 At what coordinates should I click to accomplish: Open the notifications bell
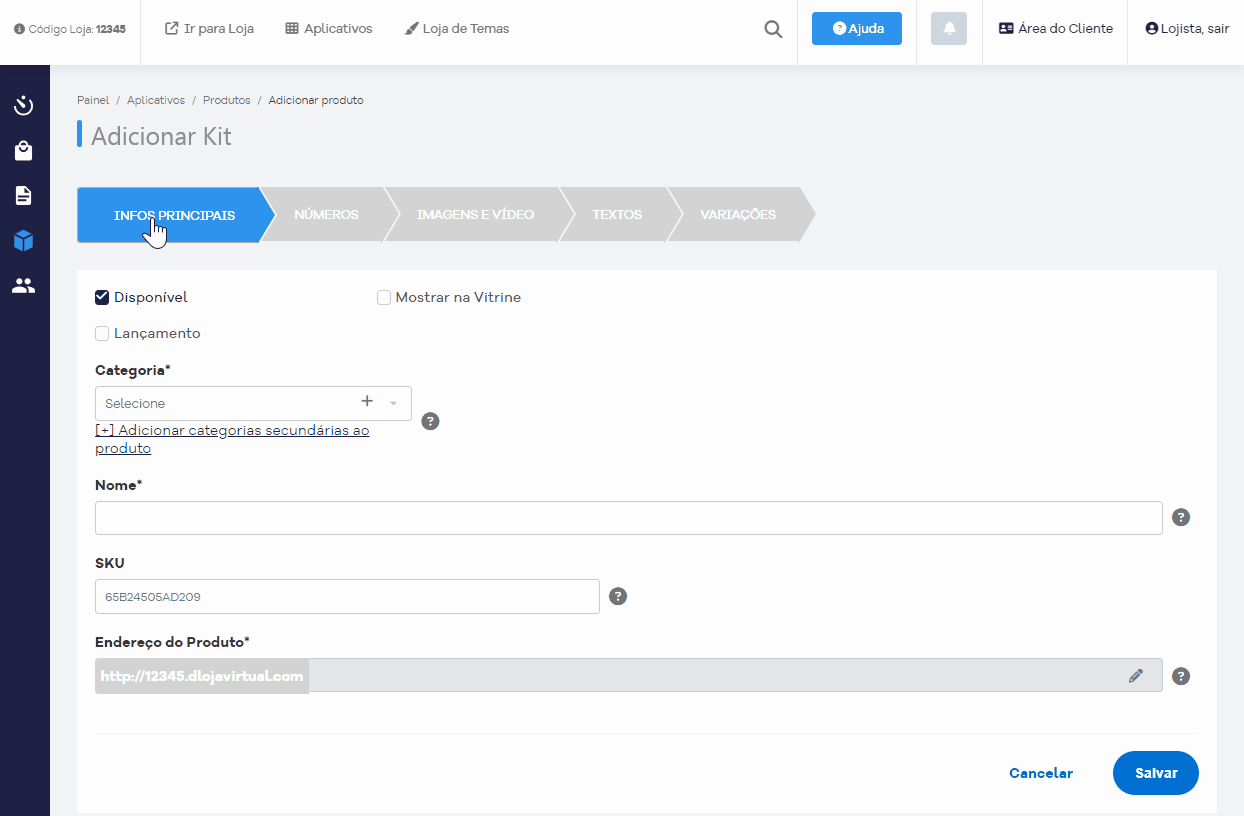click(x=949, y=29)
